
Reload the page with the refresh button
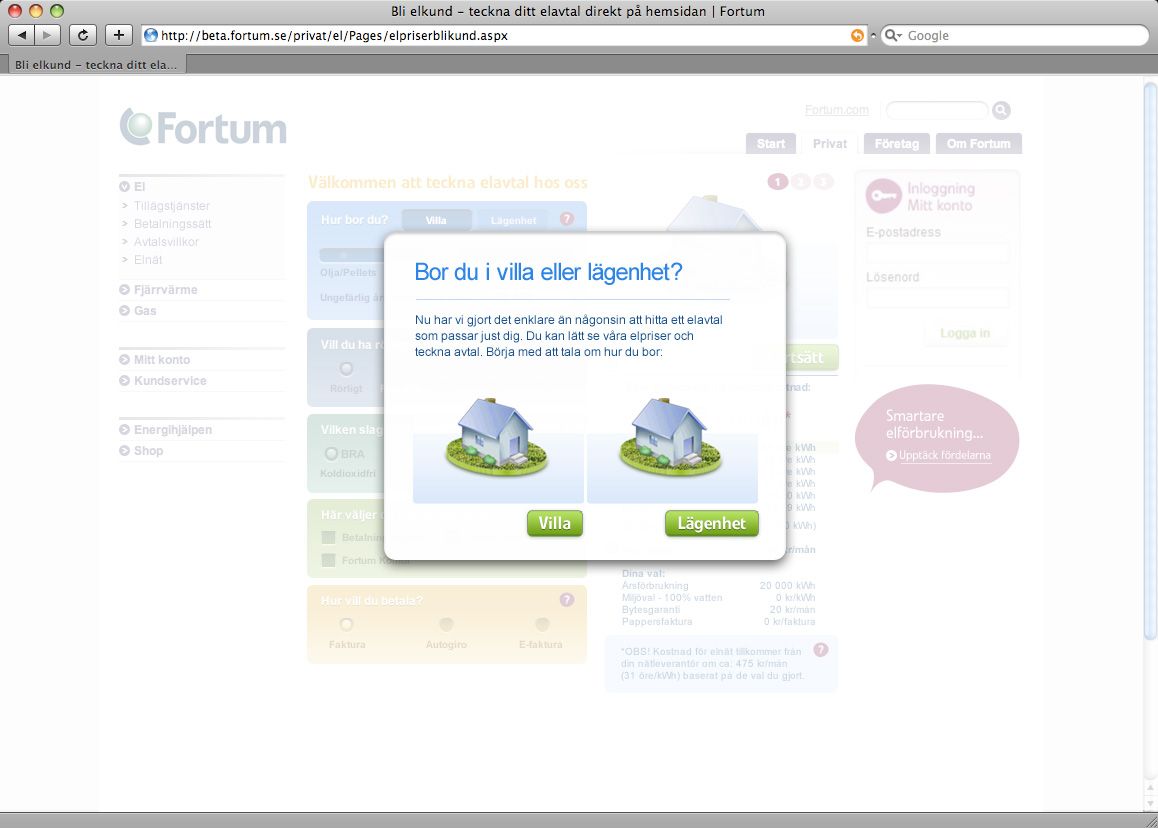(x=83, y=35)
